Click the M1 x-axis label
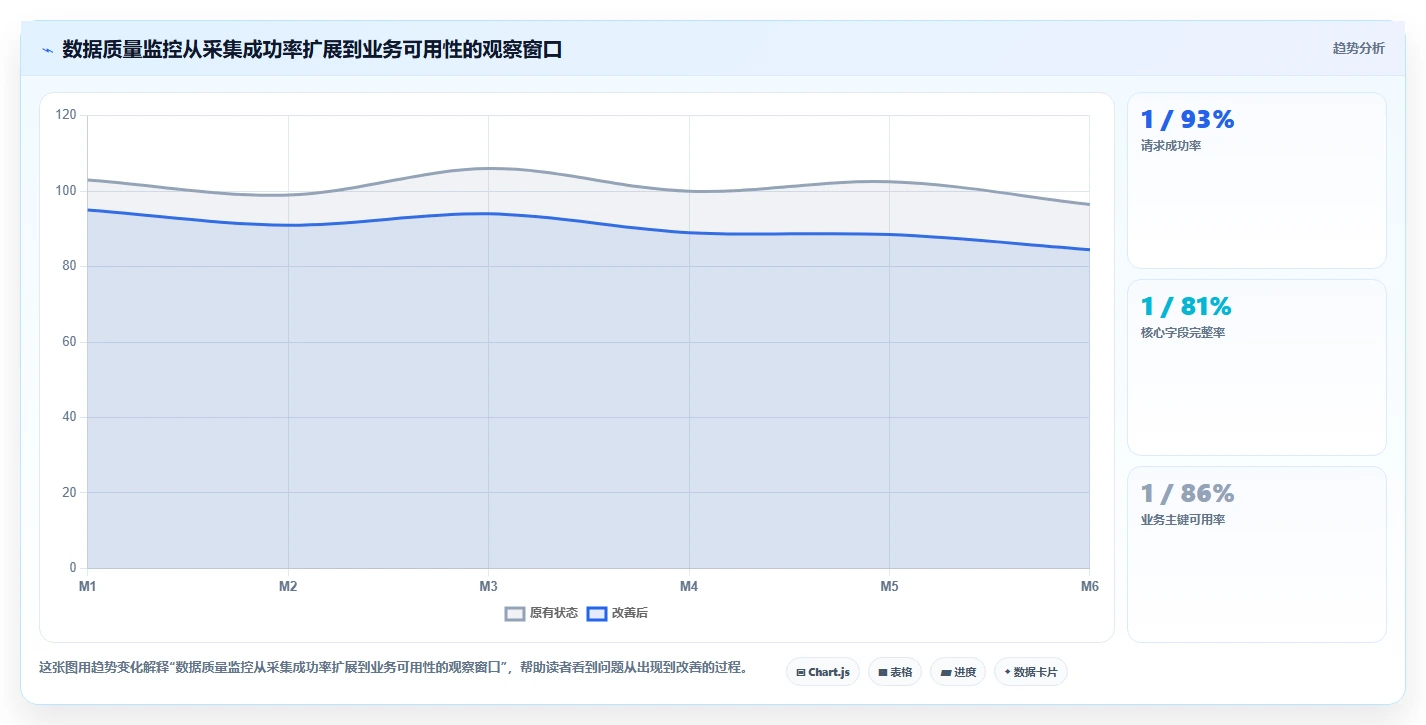1426x725 pixels. tap(88, 587)
